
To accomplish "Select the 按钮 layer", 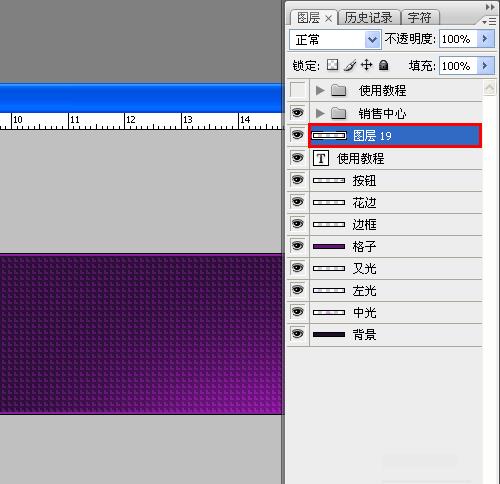I will point(396,180).
